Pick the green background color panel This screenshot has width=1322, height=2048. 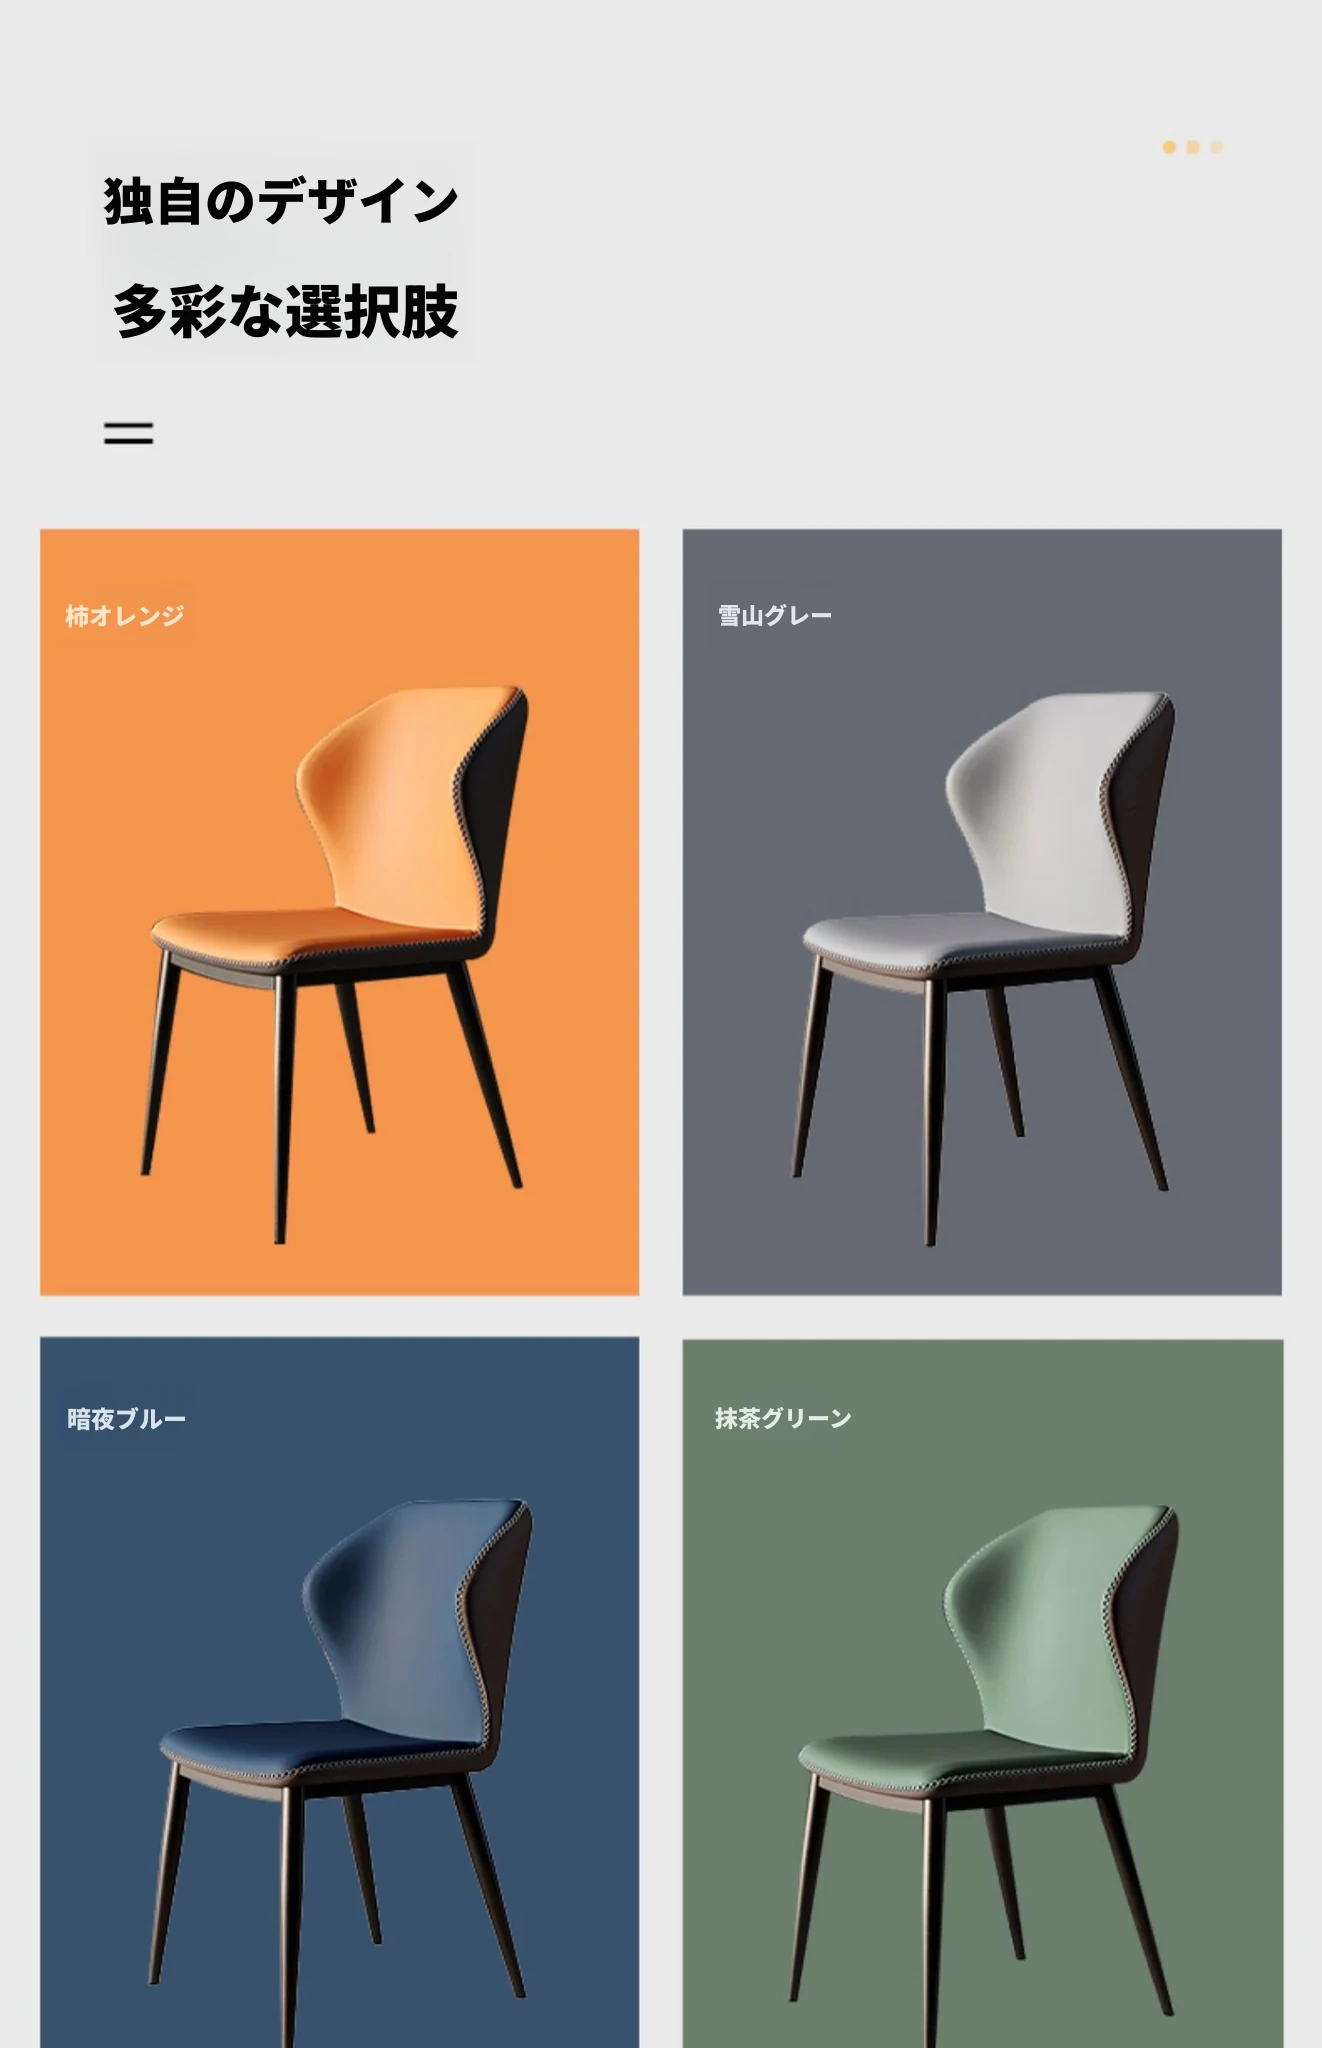click(x=983, y=1693)
